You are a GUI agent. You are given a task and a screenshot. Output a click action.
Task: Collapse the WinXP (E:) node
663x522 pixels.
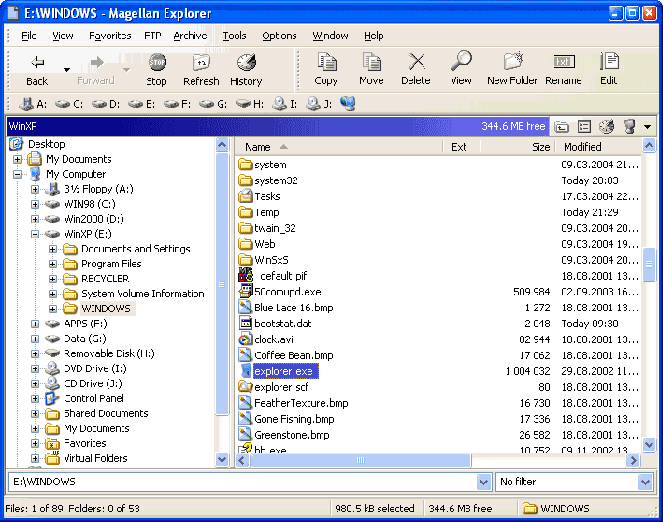(35, 234)
